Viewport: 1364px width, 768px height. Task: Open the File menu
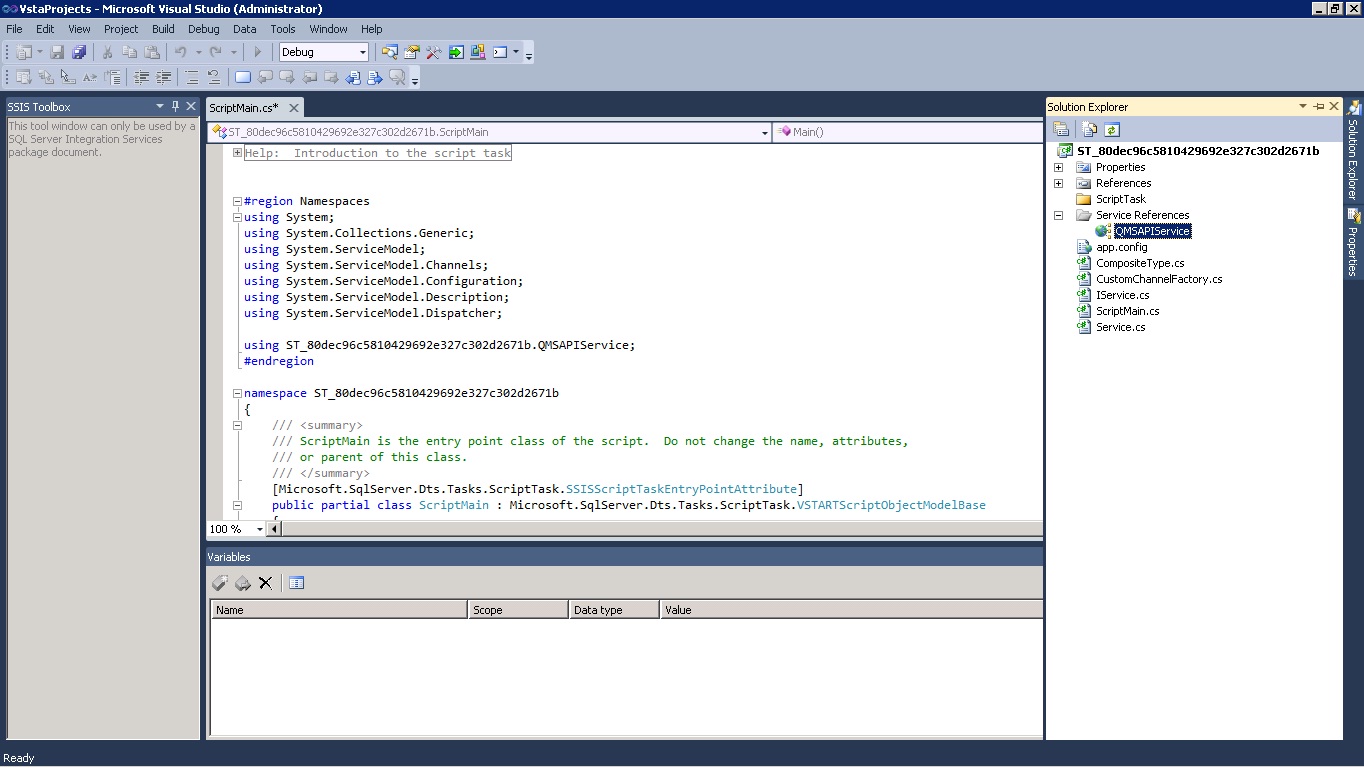[14, 29]
